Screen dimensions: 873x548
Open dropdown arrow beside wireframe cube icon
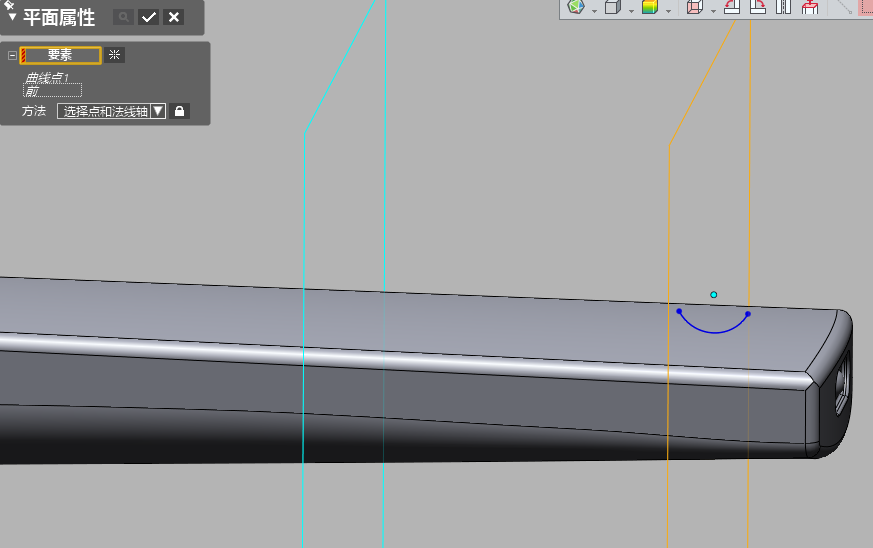click(713, 11)
